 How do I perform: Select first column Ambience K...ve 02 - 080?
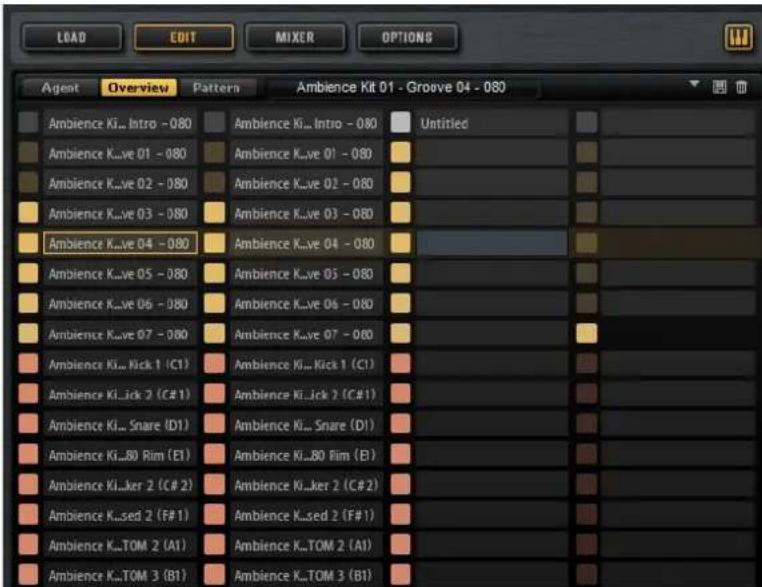click(x=120, y=184)
